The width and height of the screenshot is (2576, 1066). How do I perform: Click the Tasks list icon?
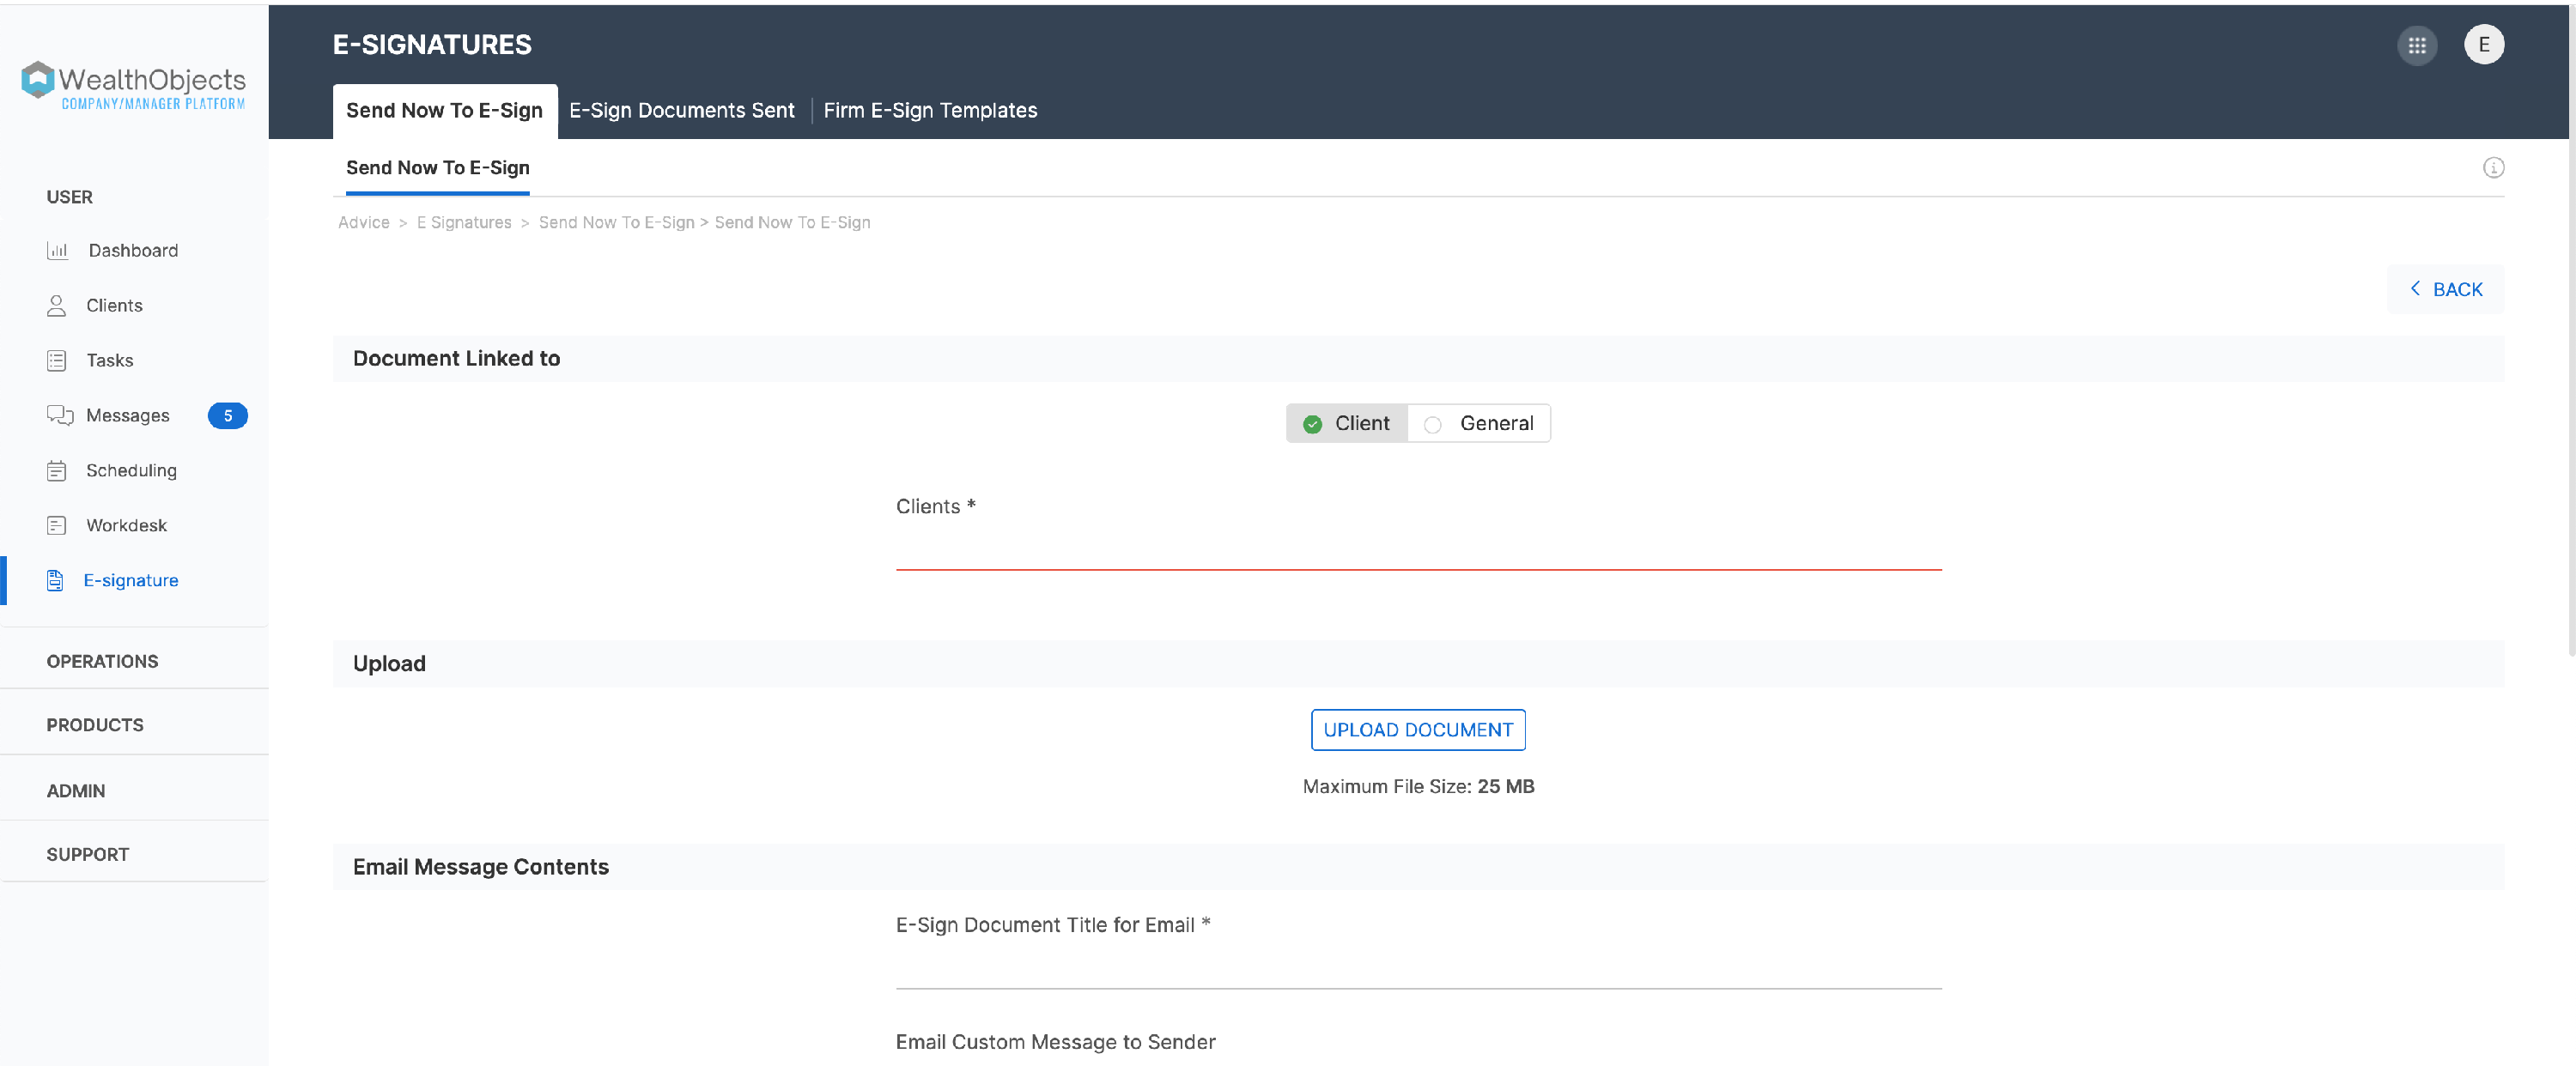tap(57, 361)
